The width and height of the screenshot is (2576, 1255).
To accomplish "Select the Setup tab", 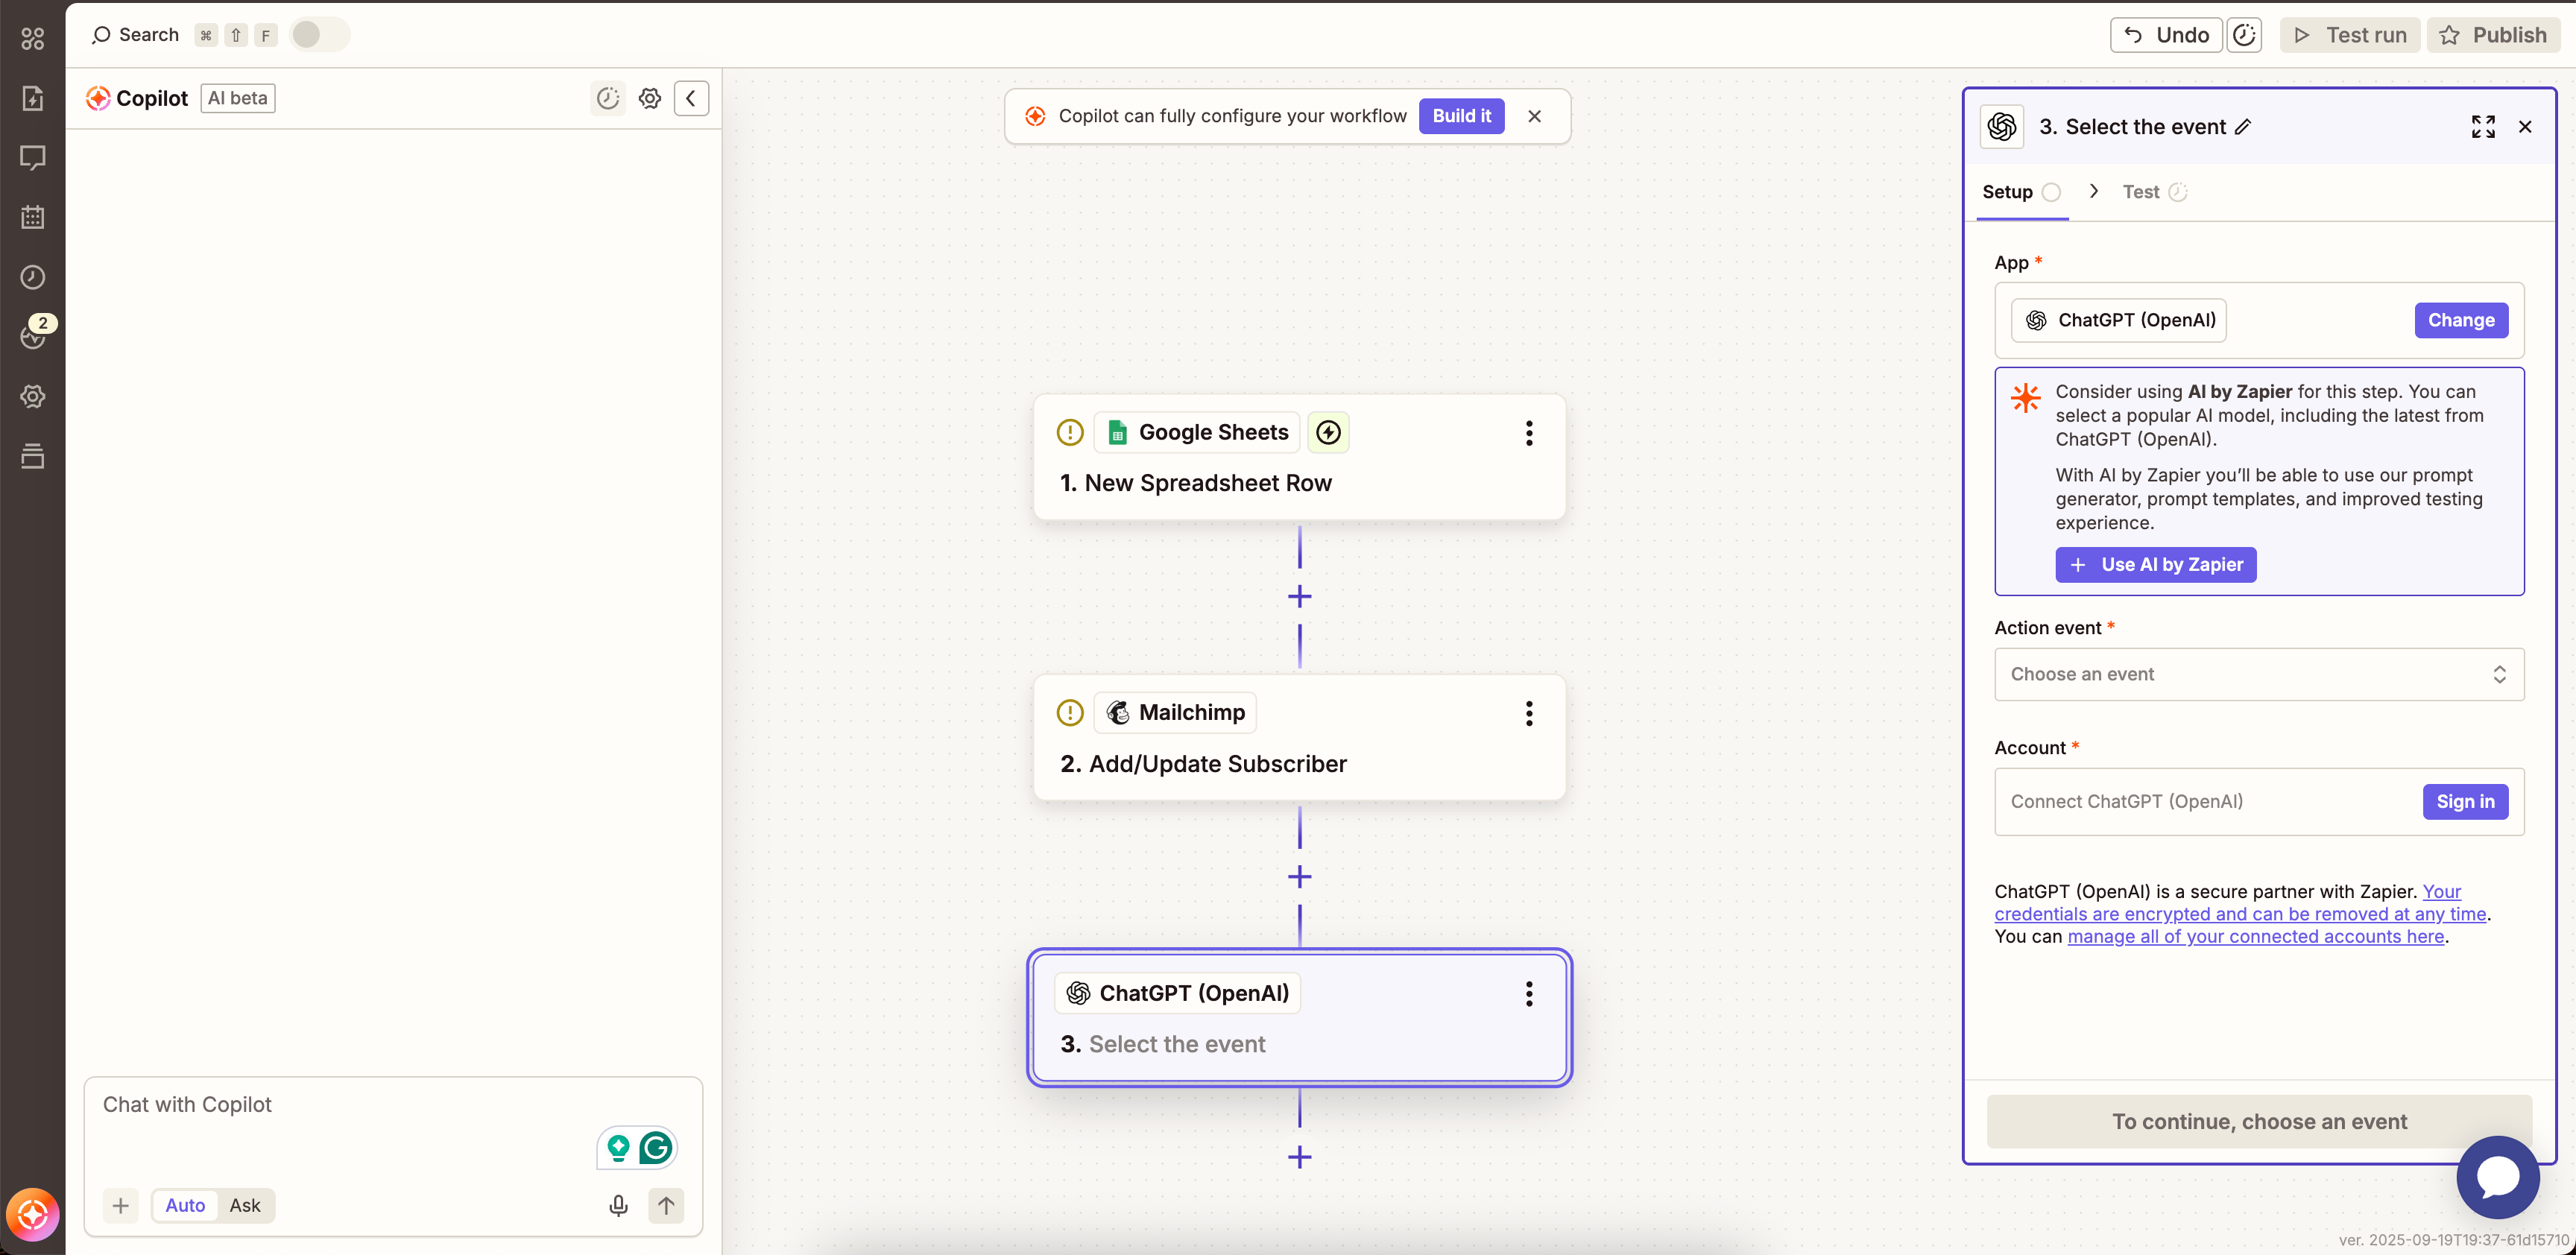I will [x=2009, y=191].
